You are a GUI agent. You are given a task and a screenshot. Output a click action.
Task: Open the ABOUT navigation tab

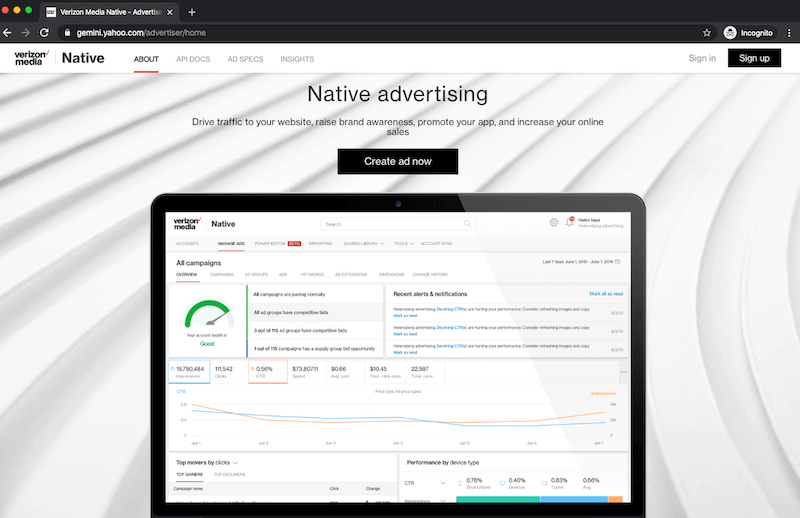(x=146, y=59)
